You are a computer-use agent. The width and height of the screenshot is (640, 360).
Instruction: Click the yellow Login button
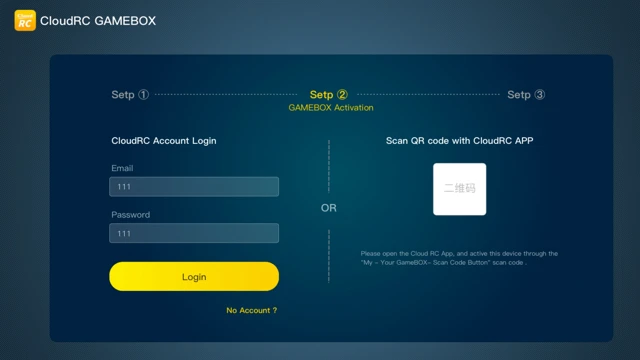pos(194,276)
